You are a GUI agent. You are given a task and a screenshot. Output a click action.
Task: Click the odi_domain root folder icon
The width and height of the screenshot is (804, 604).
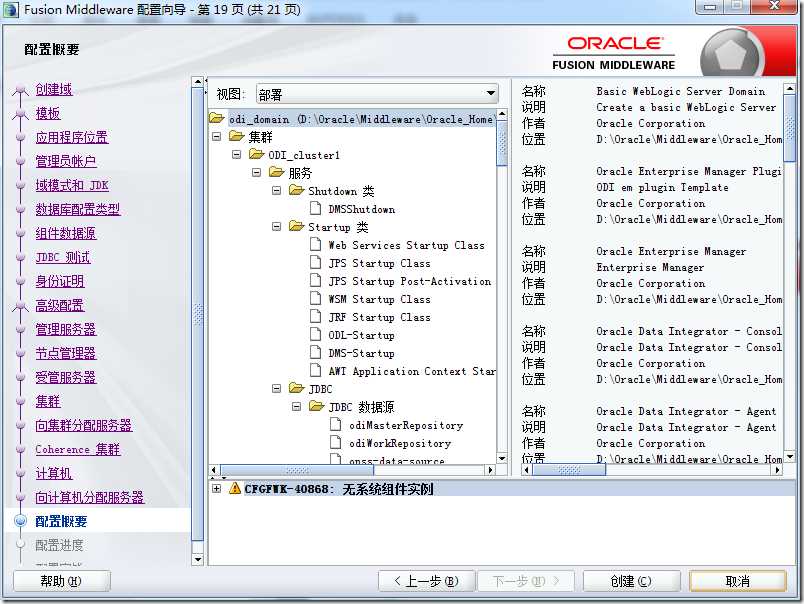pos(217,118)
